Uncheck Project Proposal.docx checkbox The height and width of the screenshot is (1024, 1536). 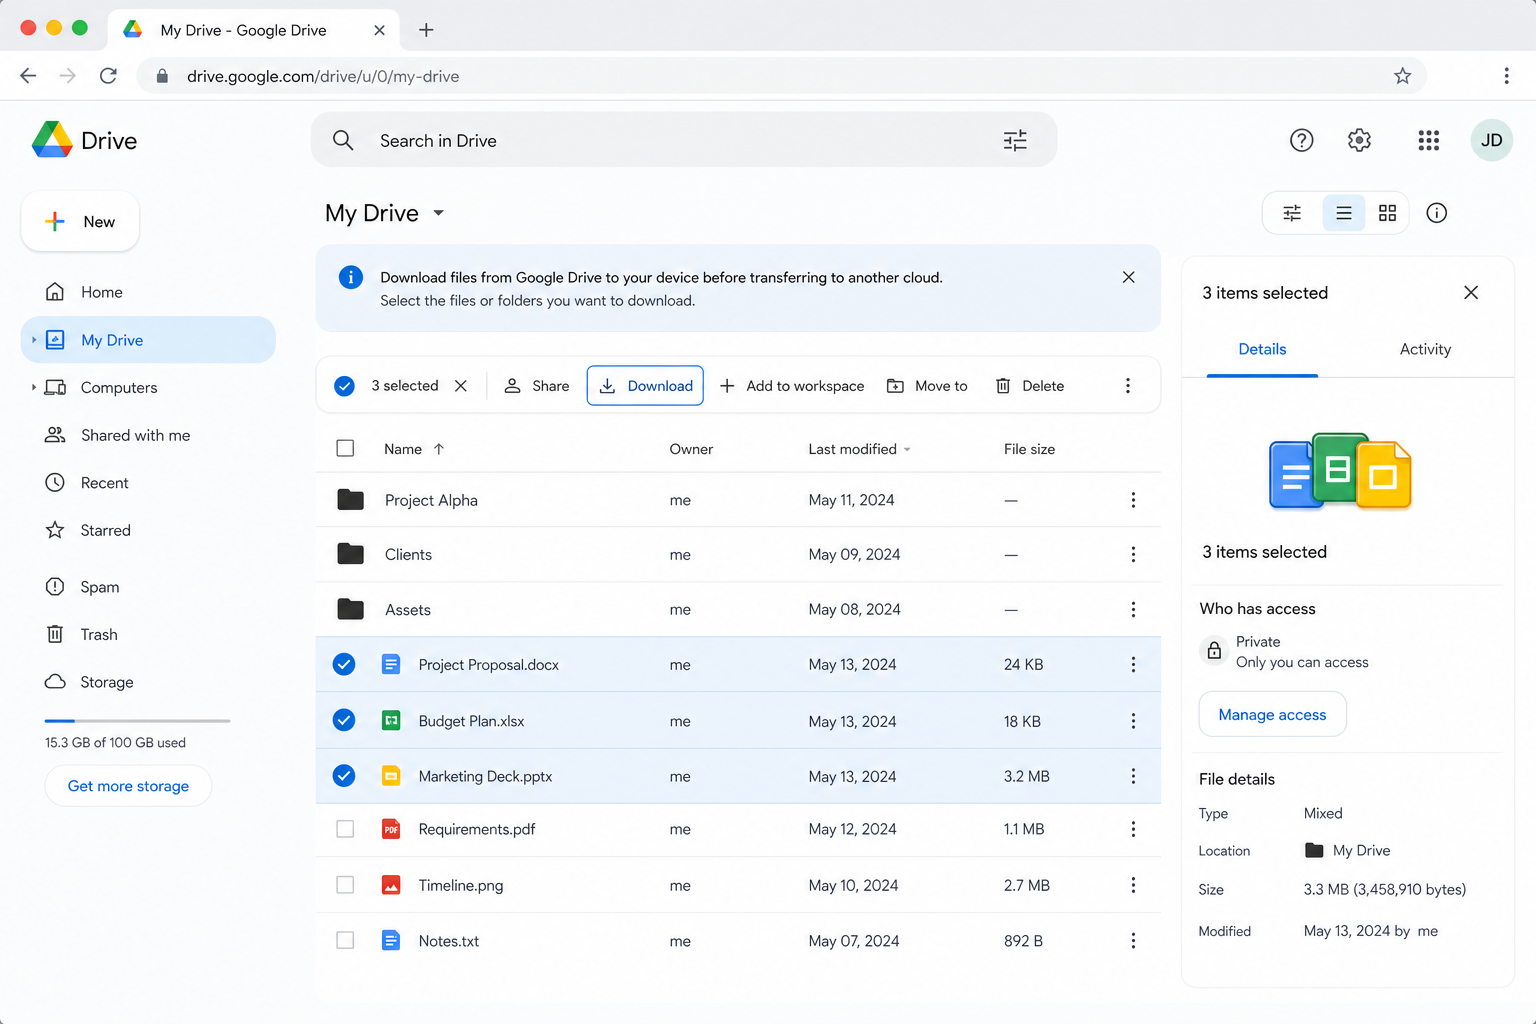tap(344, 664)
